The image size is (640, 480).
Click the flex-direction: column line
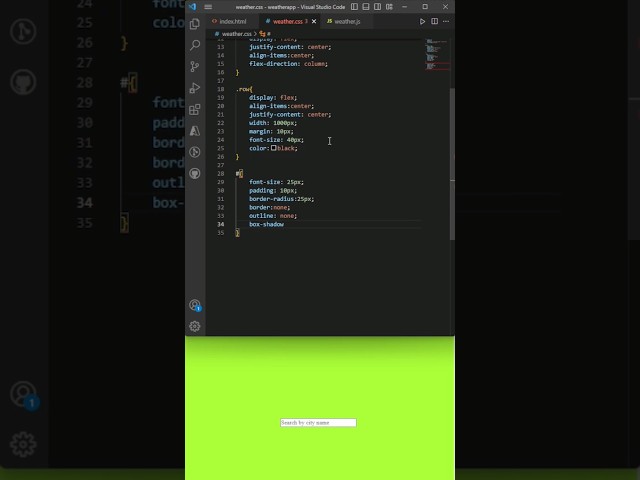(x=288, y=64)
